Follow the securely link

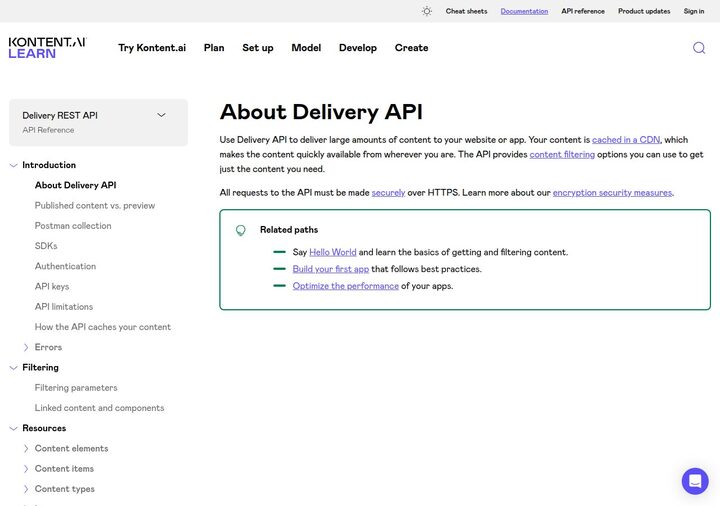(388, 193)
